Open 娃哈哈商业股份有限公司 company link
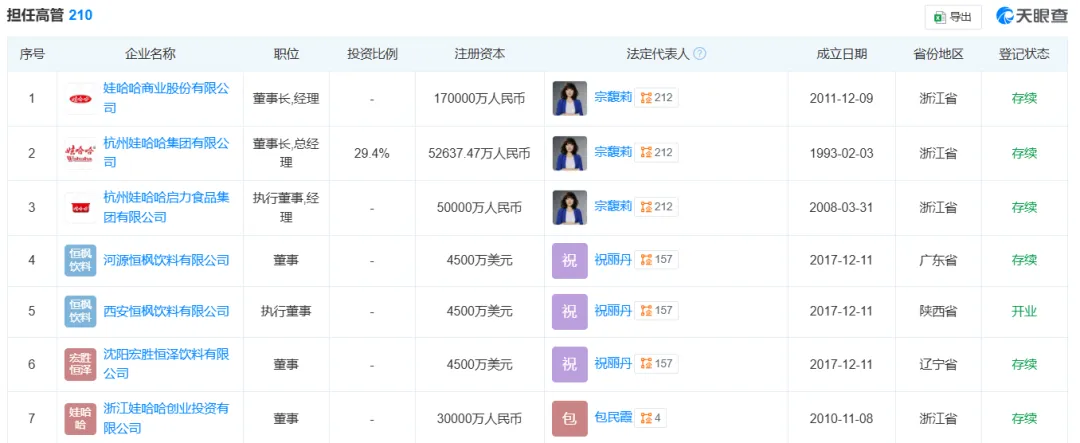The image size is (1080, 443). click(x=166, y=89)
